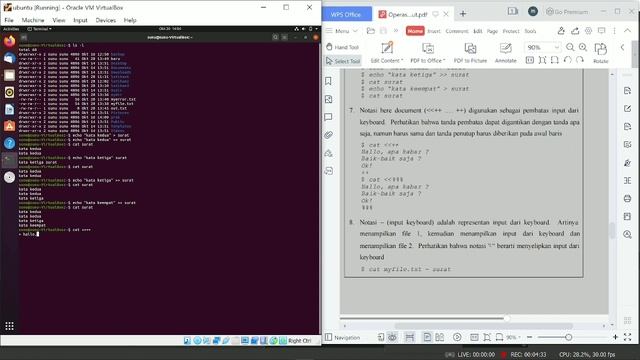Viewport: 640px width, 360px height.
Task: Switch to the Insert ribbon tab
Action: click(434, 31)
